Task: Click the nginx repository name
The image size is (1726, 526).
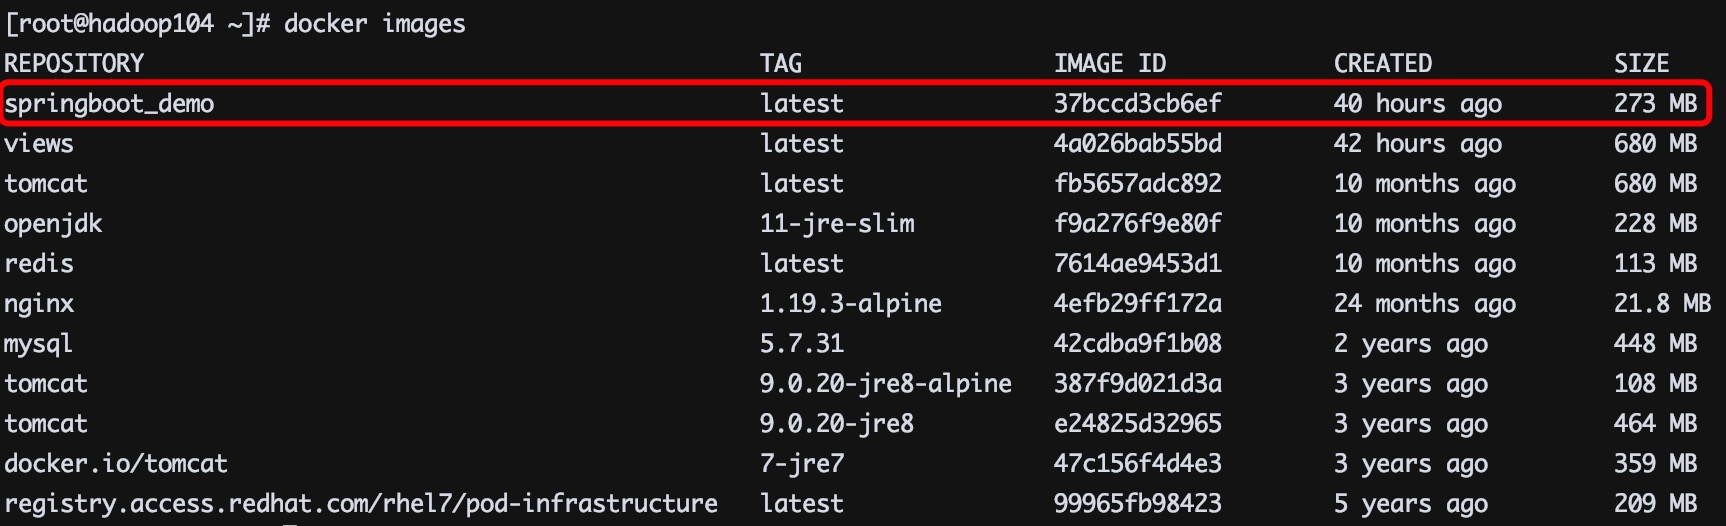Action: [x=39, y=304]
